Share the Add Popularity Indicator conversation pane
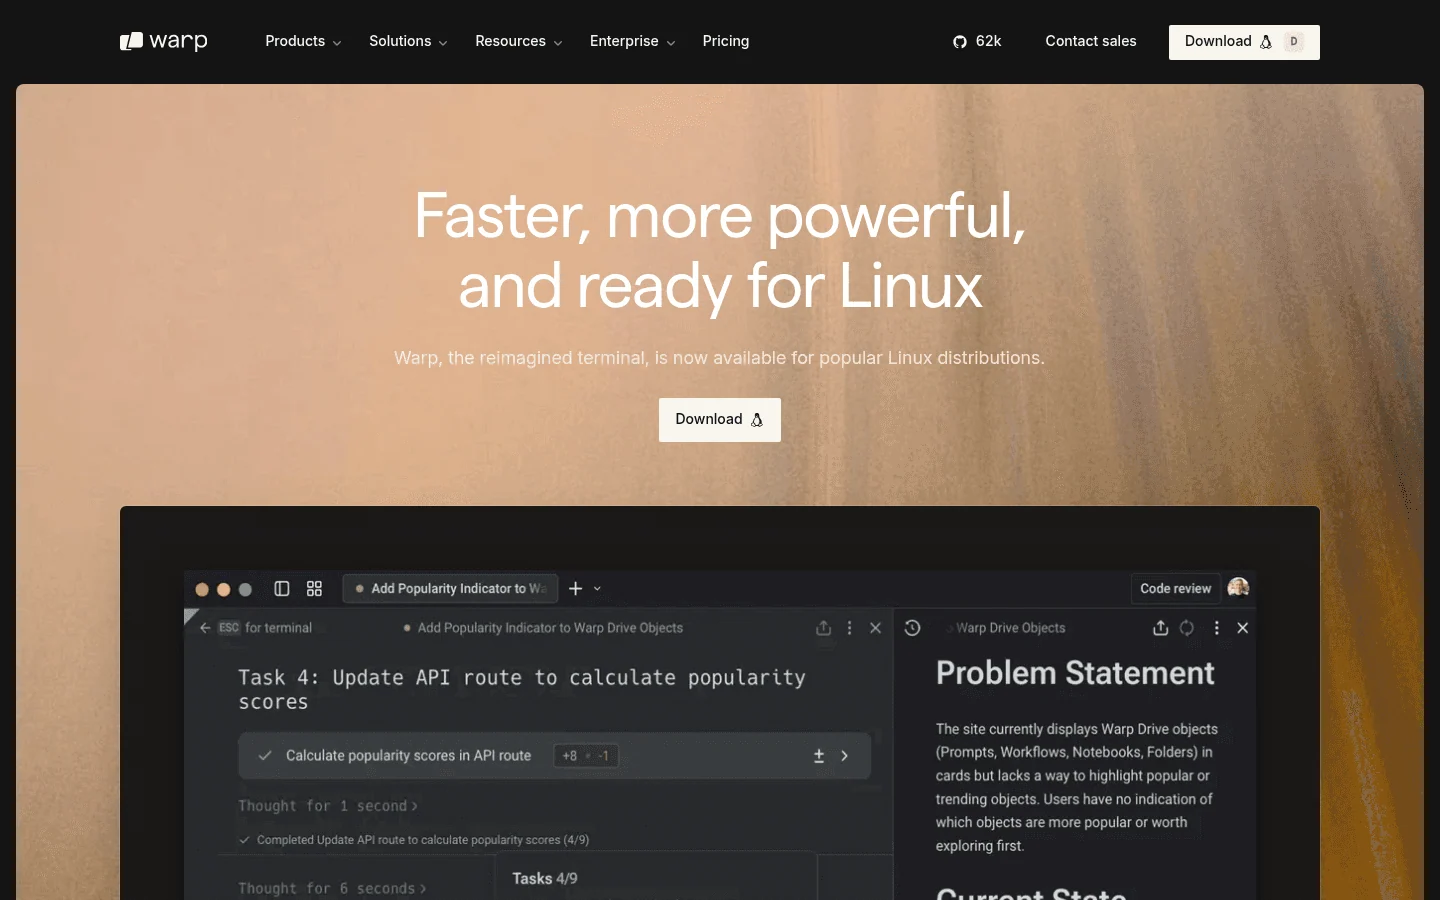The height and width of the screenshot is (900, 1440). tap(823, 628)
